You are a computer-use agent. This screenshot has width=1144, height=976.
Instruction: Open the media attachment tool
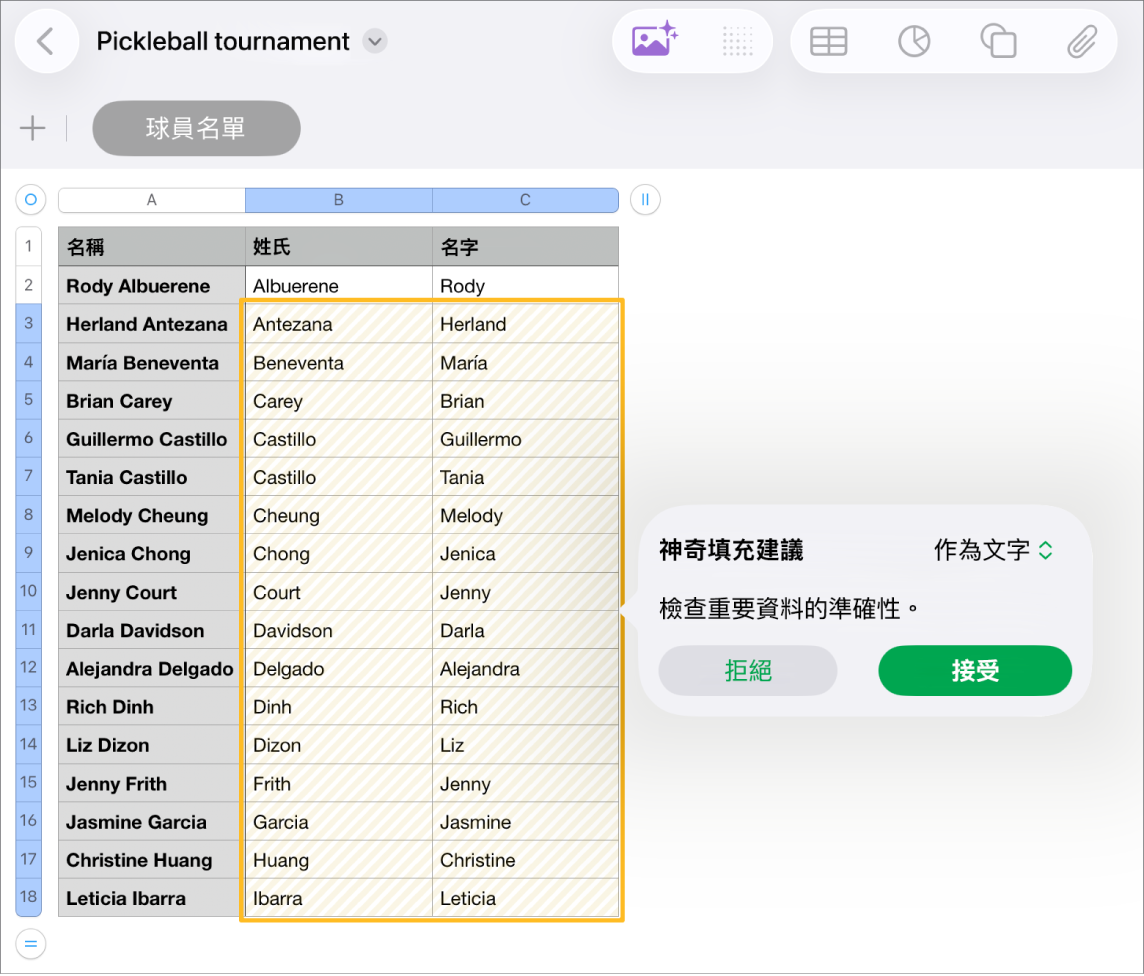point(1083,41)
